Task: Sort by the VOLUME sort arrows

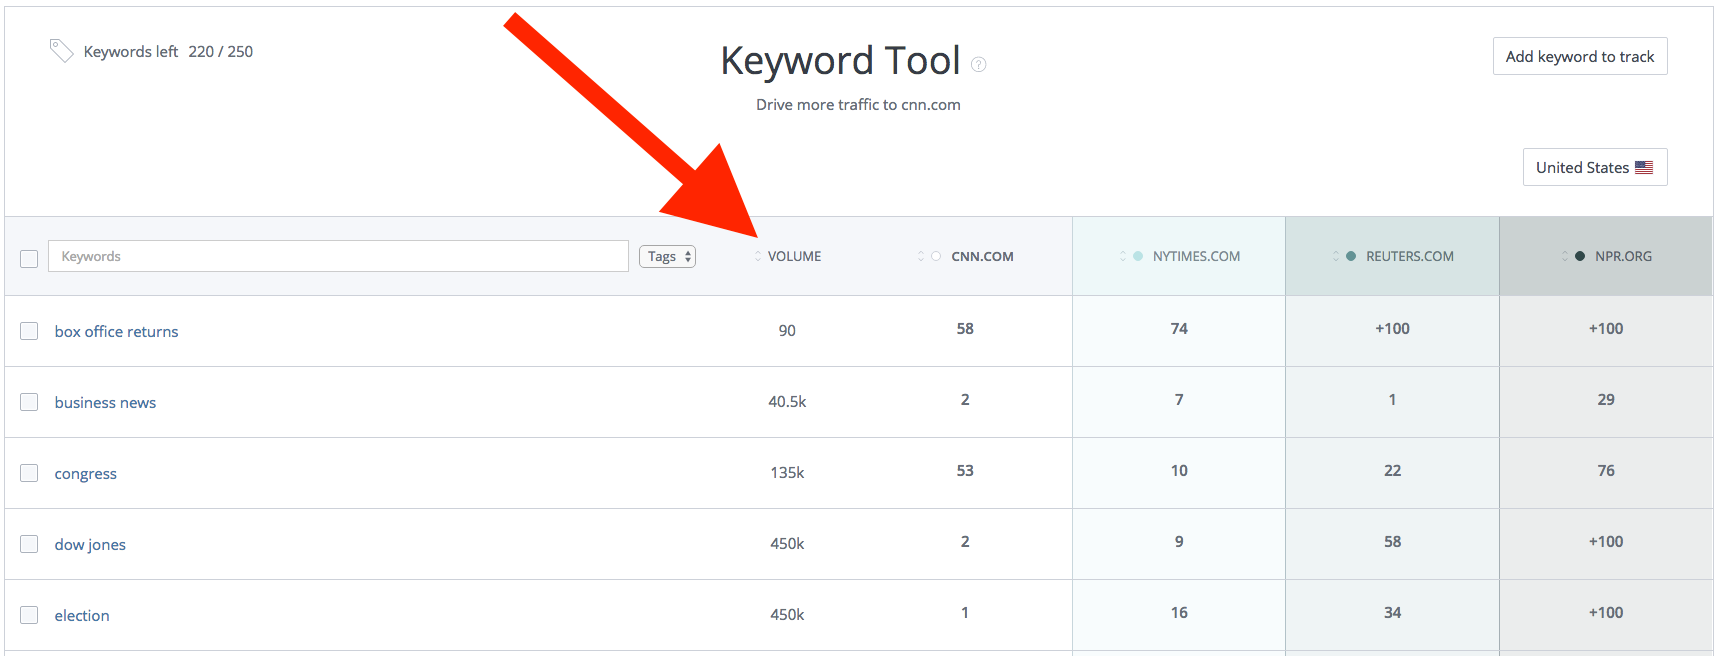Action: [x=758, y=256]
